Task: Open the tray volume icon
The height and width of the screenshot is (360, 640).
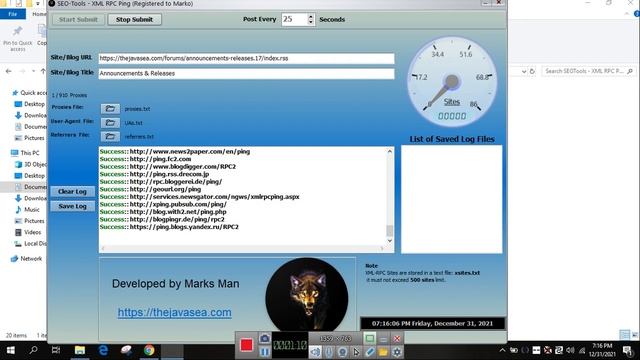Action: pyautogui.click(x=570, y=350)
